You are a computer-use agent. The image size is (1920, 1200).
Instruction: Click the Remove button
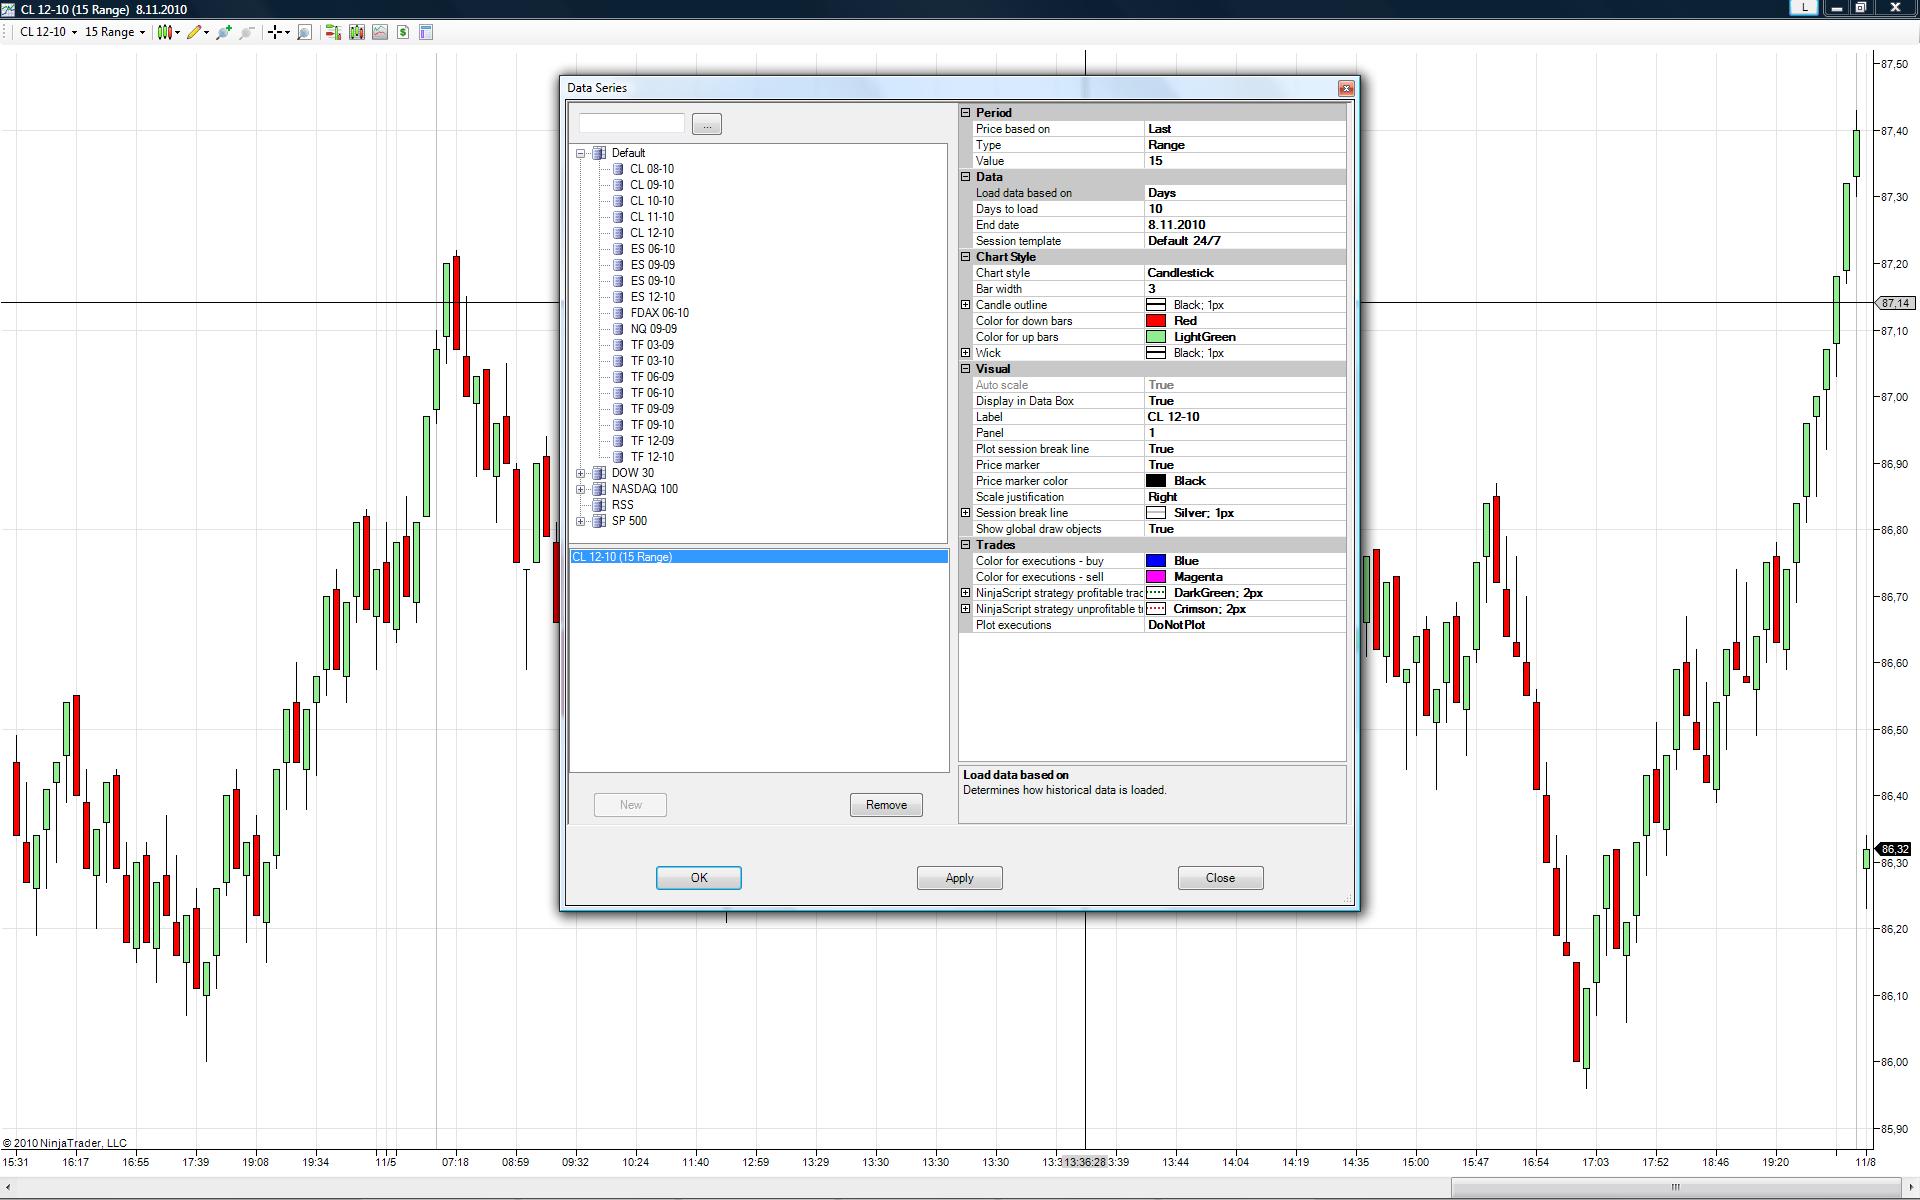886,805
